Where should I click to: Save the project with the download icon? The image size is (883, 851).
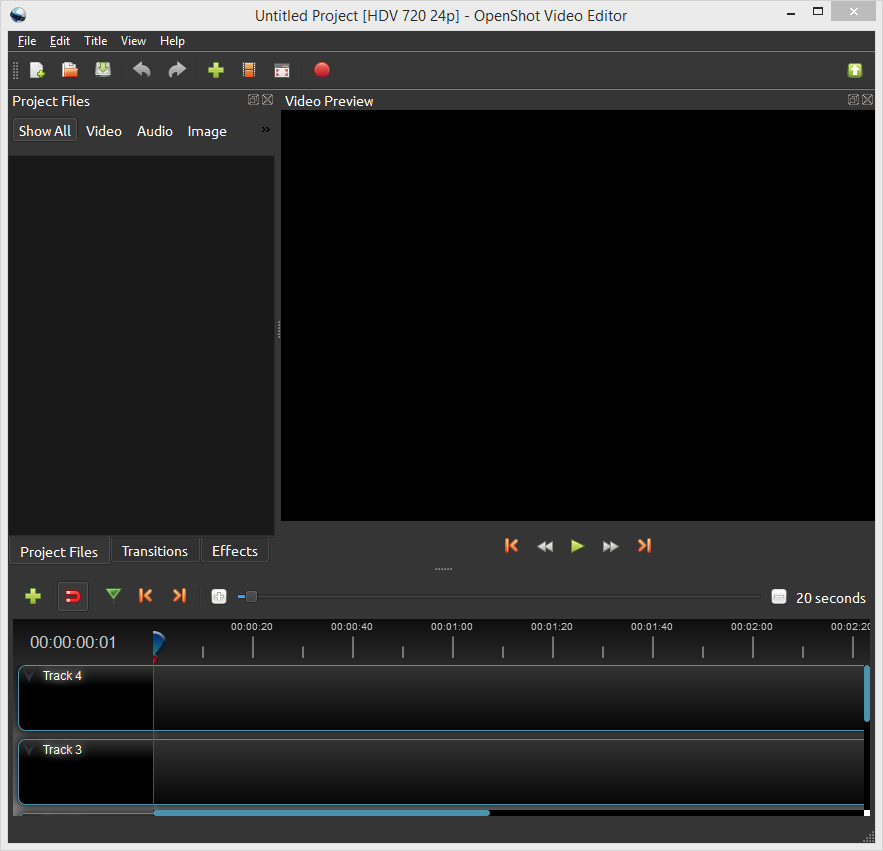coord(103,70)
